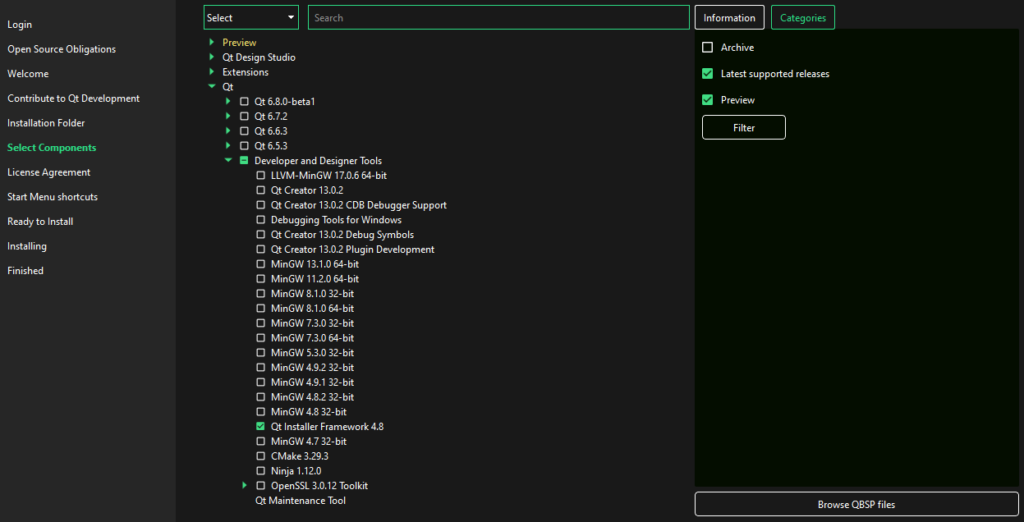Image resolution: width=1024 pixels, height=522 pixels.
Task: Check Qt Creator 13.0.2 CDB Debugger Support
Action: (261, 204)
